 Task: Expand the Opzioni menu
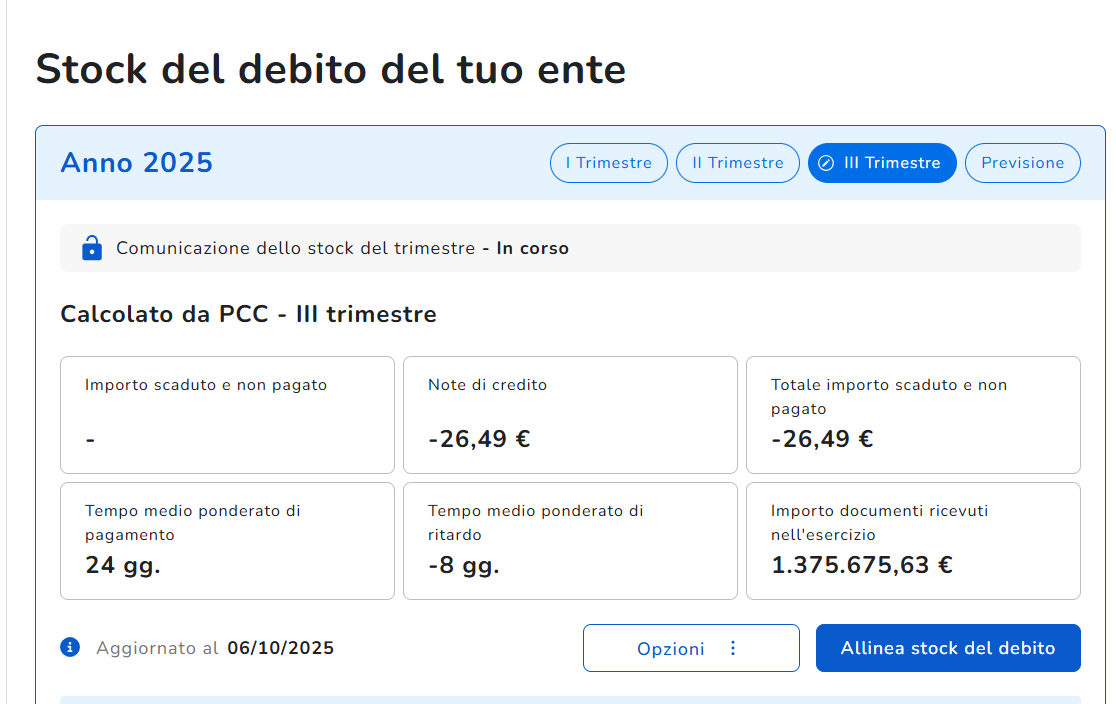click(671, 648)
